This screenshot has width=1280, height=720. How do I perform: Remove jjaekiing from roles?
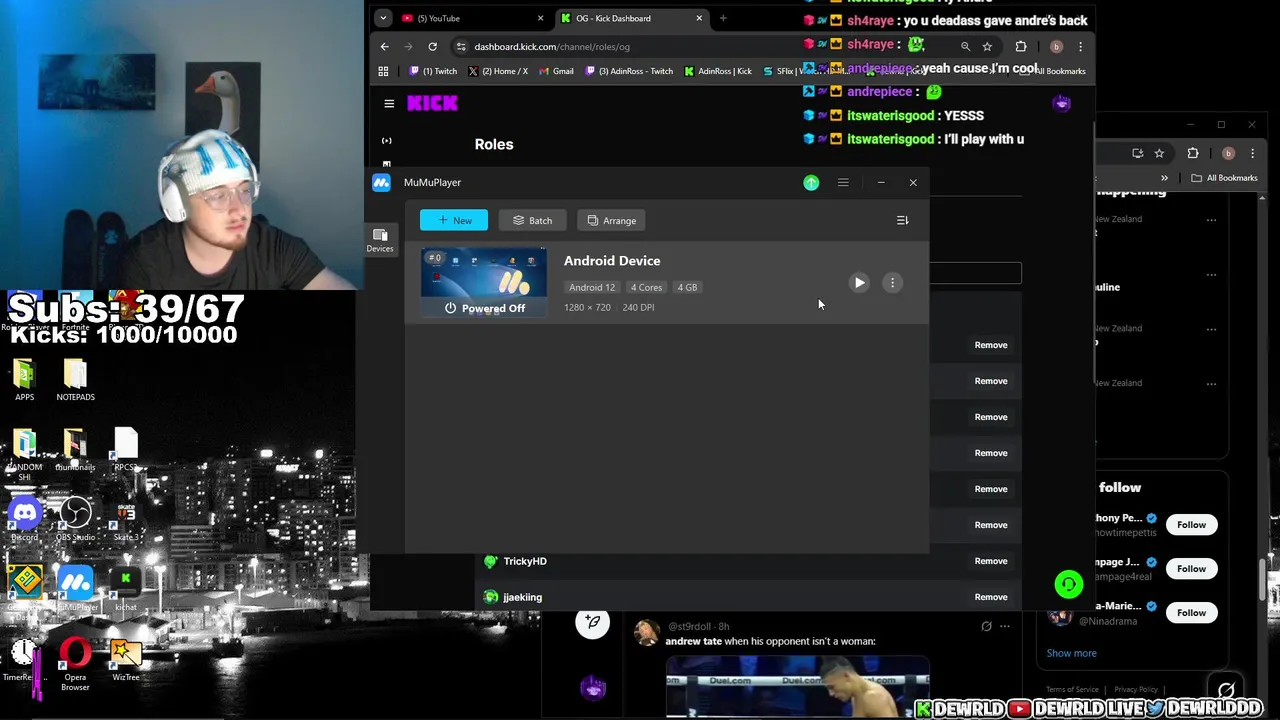click(x=991, y=597)
